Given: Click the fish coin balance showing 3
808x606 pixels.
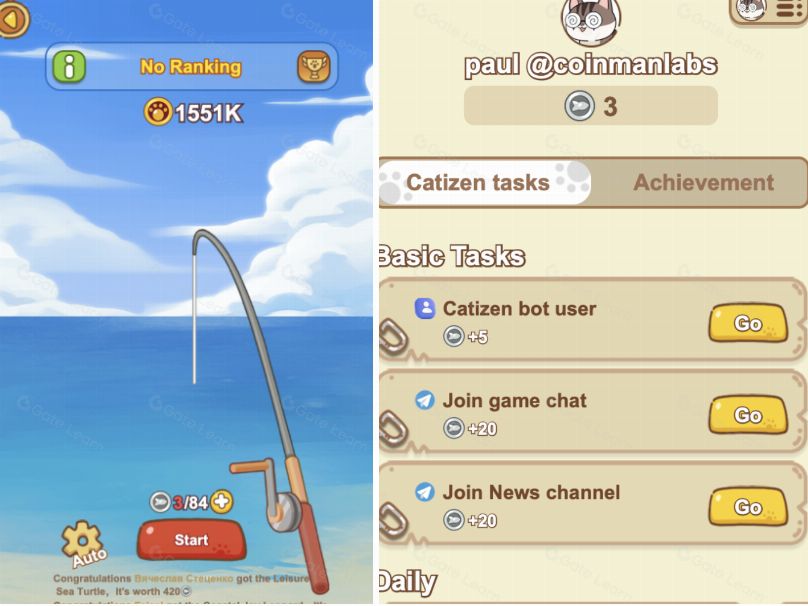Looking at the screenshot, I should (591, 106).
